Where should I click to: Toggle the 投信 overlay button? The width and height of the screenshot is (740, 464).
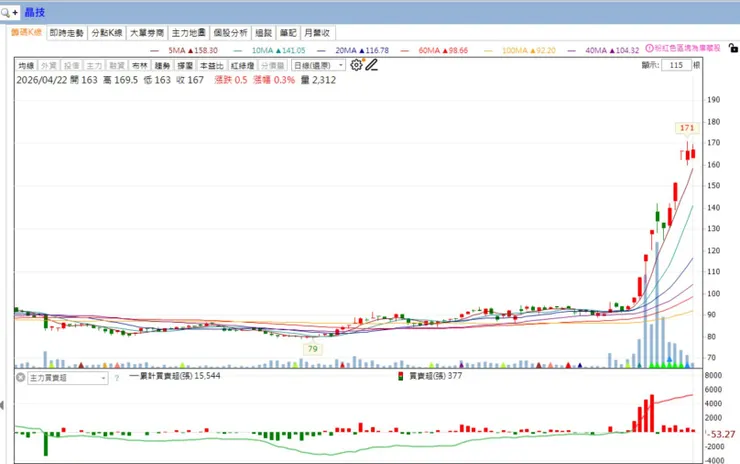tap(71, 66)
